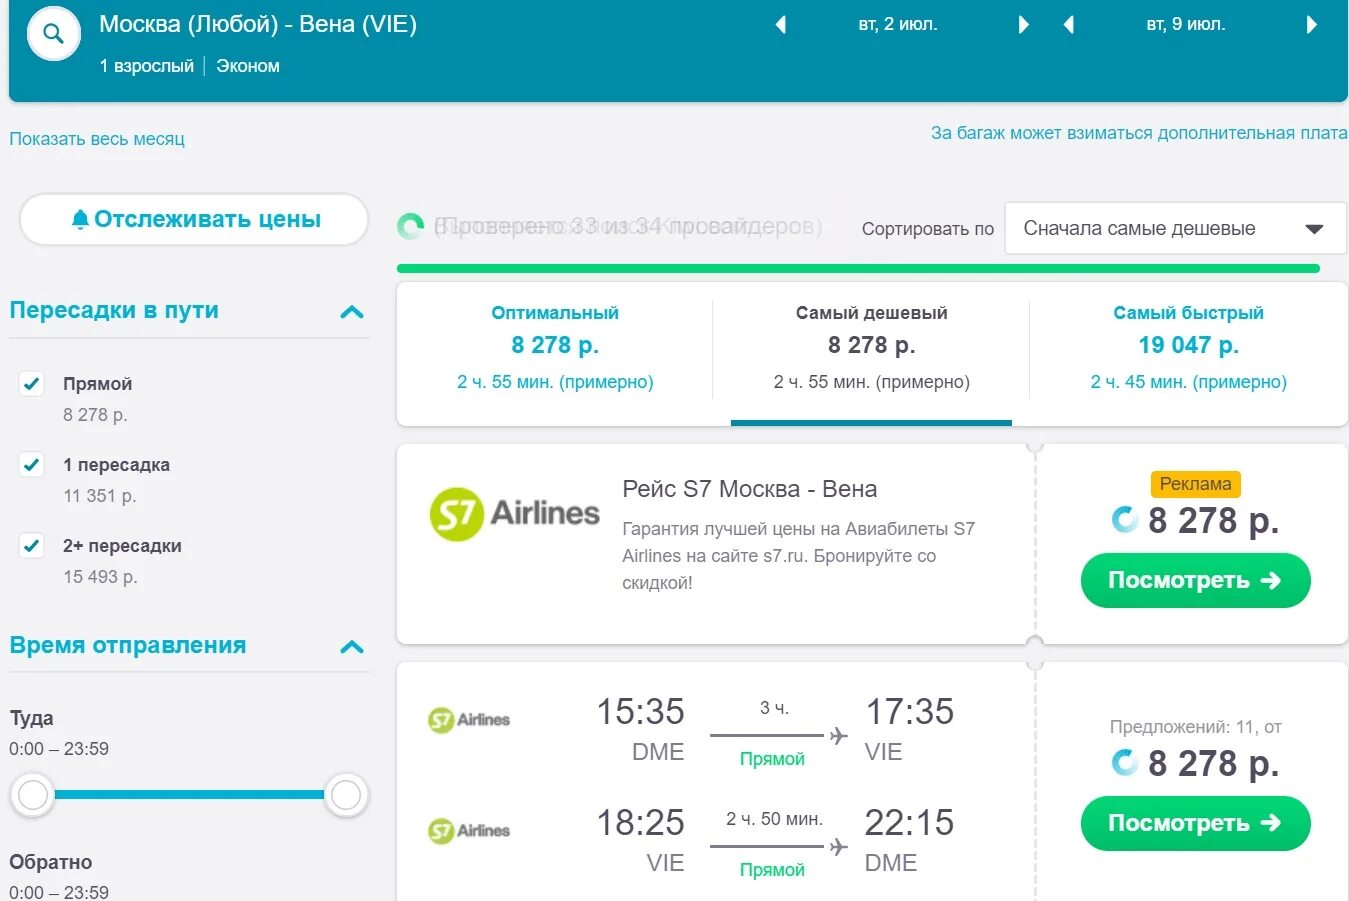This screenshot has height=901, width=1349.
Task: Click the Отслеживать цены button
Action: (x=194, y=219)
